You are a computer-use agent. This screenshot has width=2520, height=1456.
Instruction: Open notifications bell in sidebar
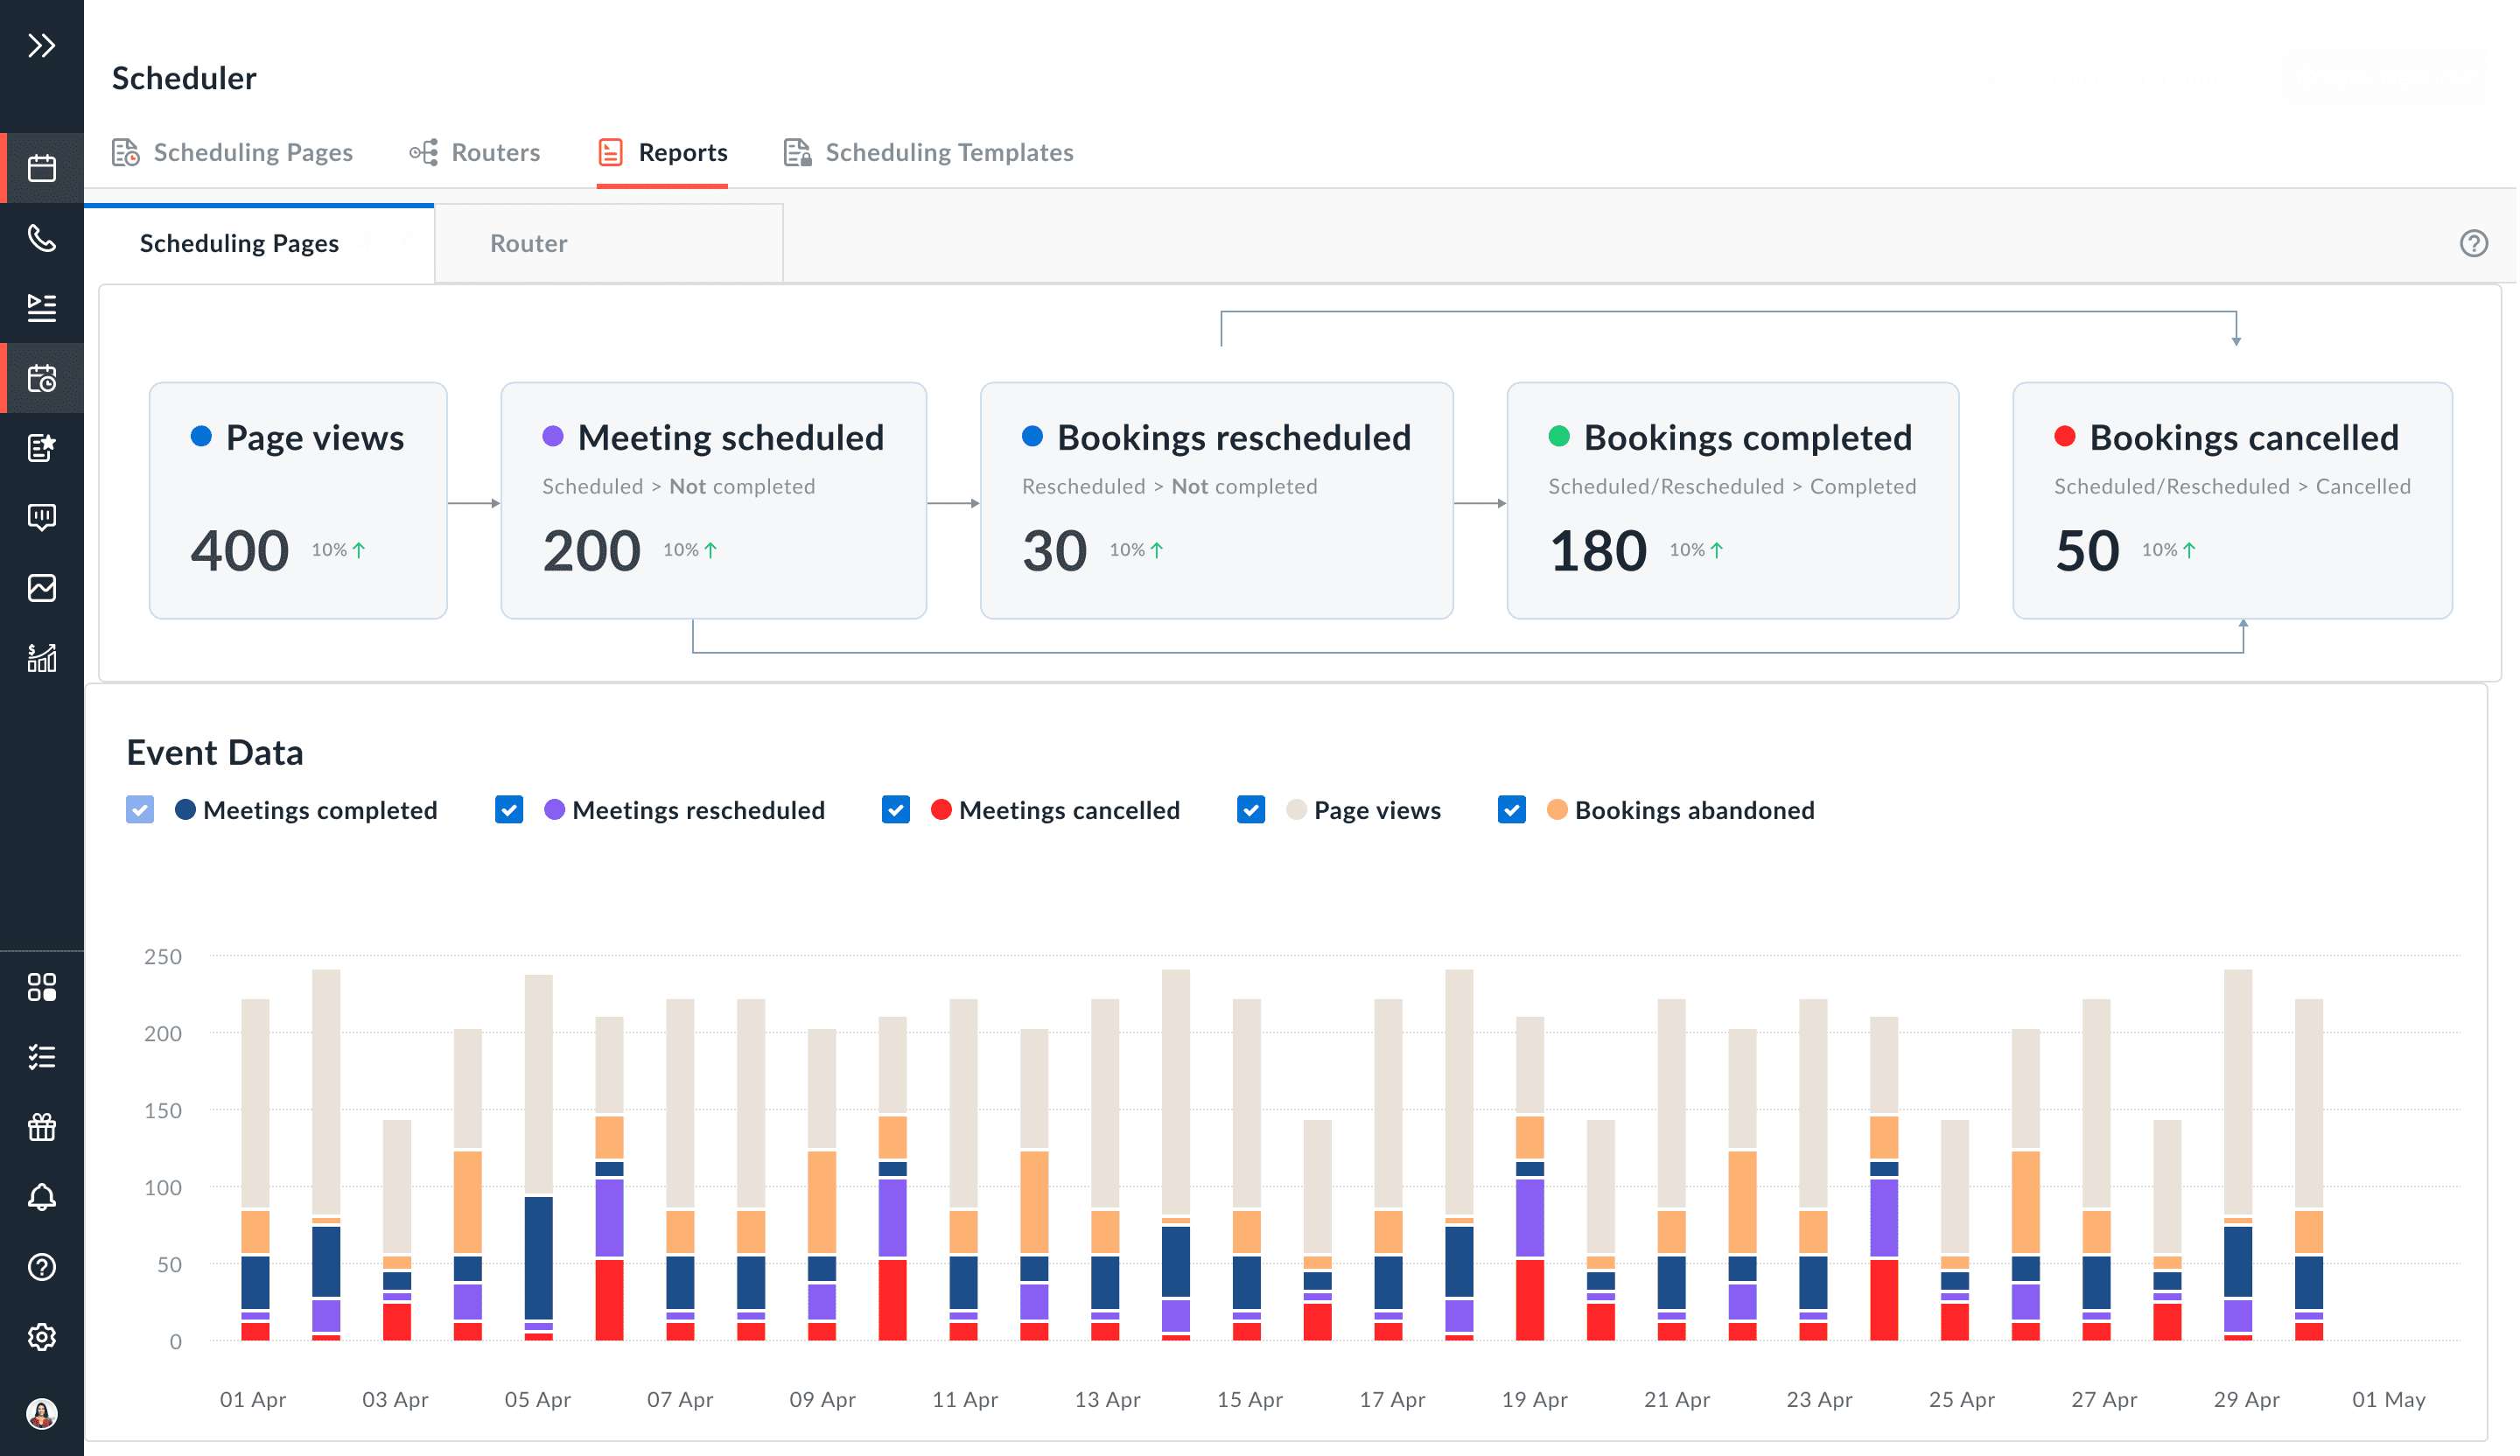click(41, 1197)
